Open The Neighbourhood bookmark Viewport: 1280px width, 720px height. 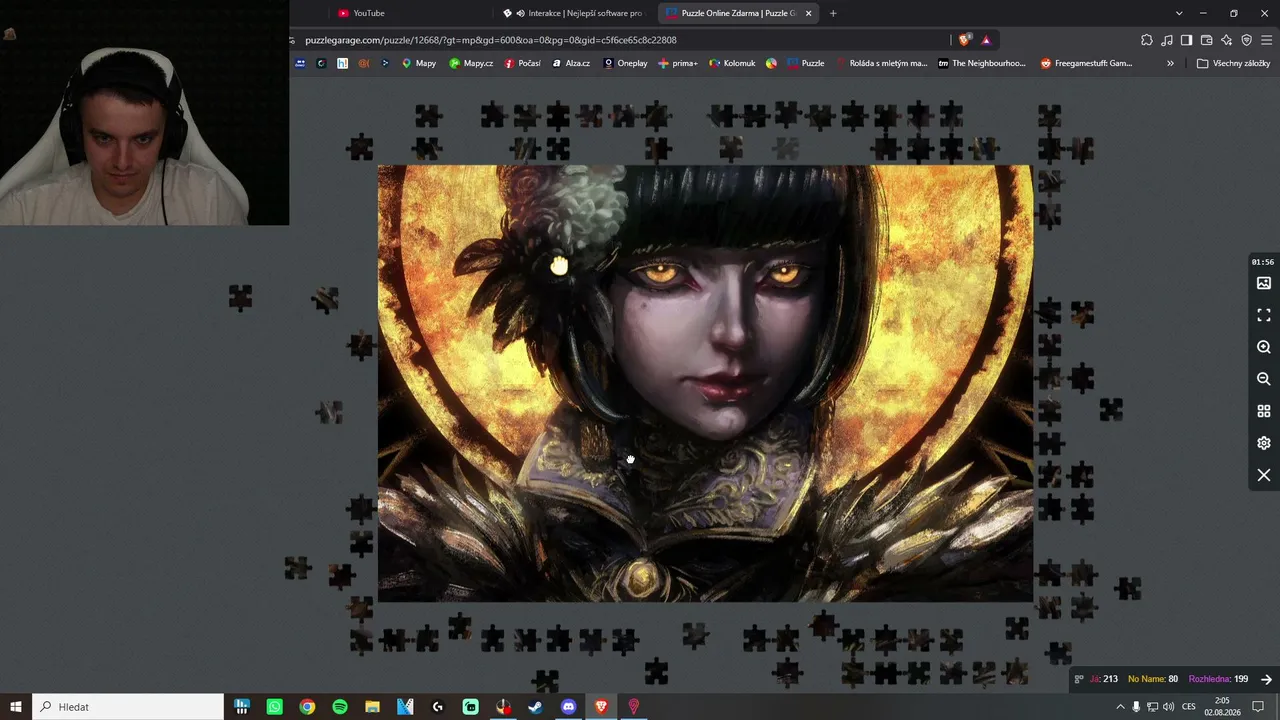982,63
